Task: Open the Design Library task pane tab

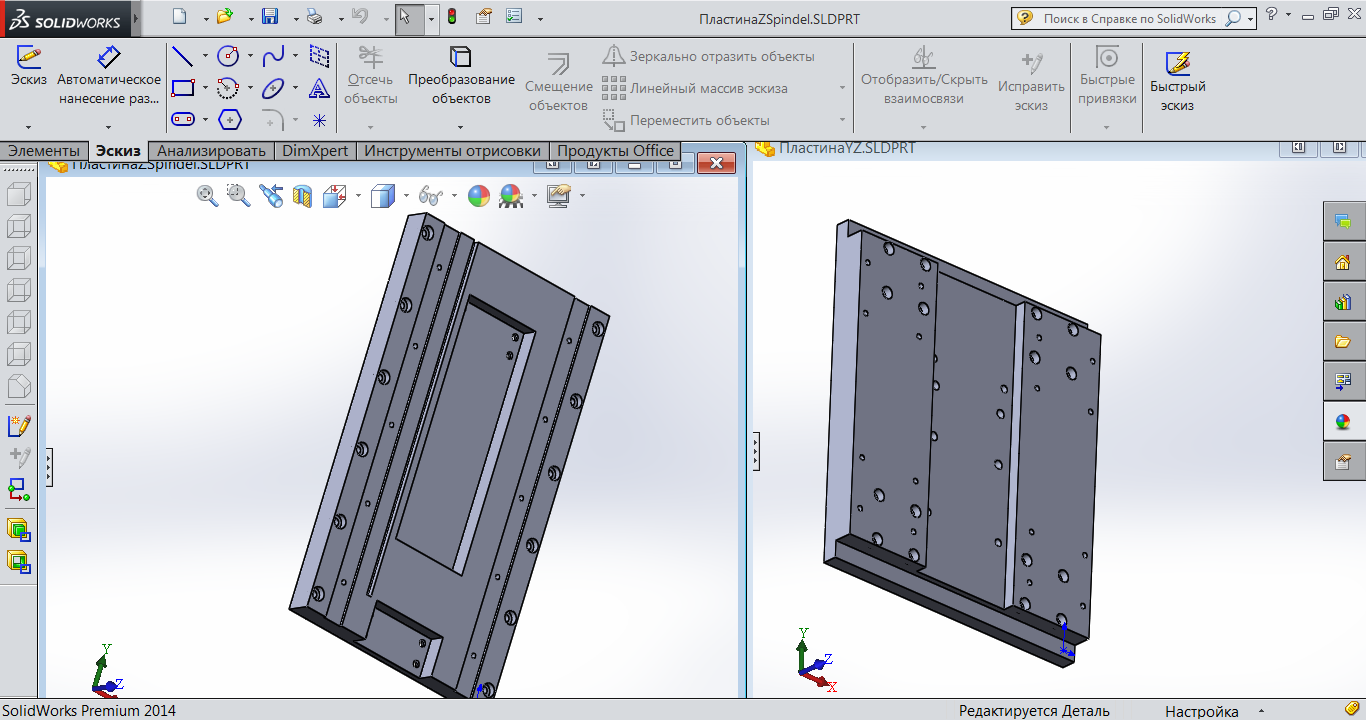Action: [x=1343, y=301]
